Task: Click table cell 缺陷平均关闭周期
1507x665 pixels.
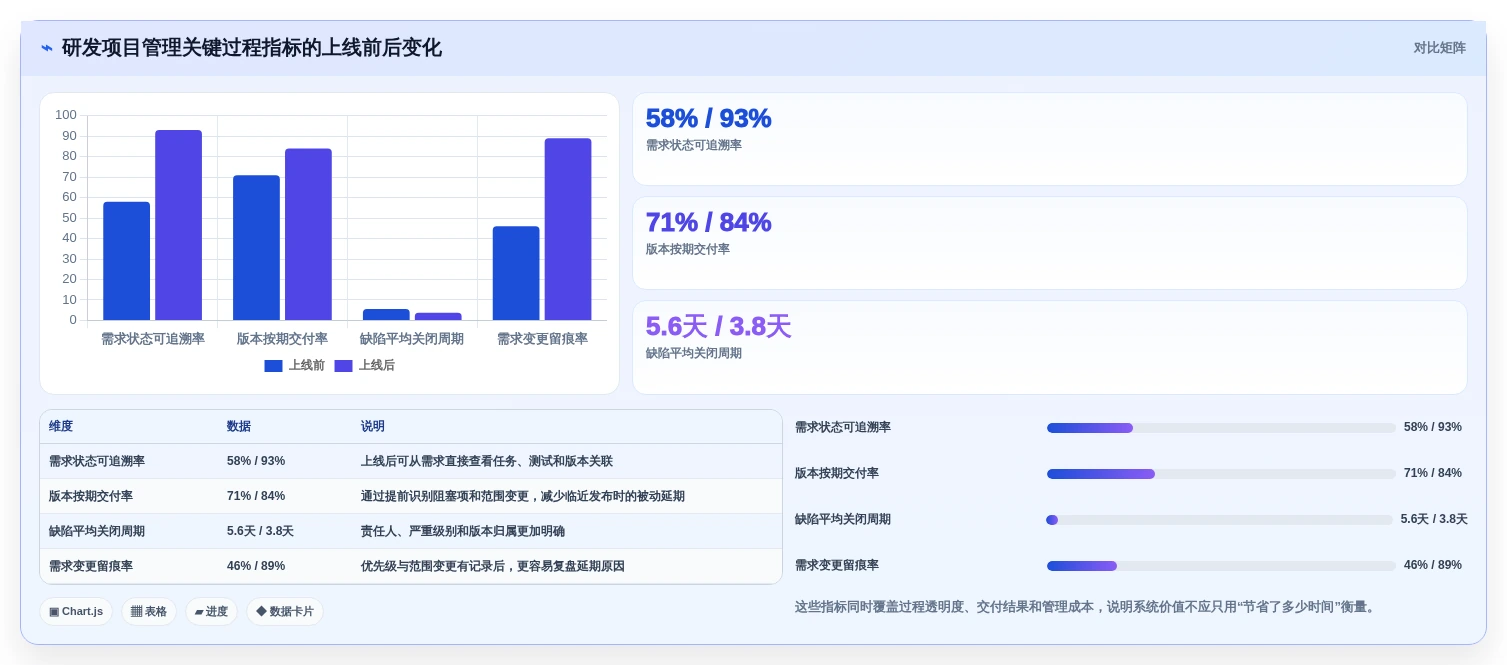Action: coord(97,531)
